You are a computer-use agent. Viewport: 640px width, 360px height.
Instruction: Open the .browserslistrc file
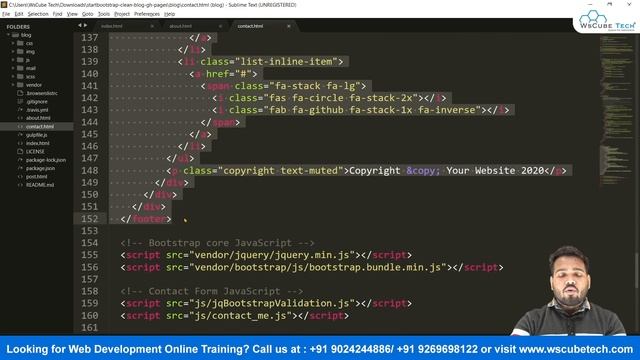coord(42,93)
